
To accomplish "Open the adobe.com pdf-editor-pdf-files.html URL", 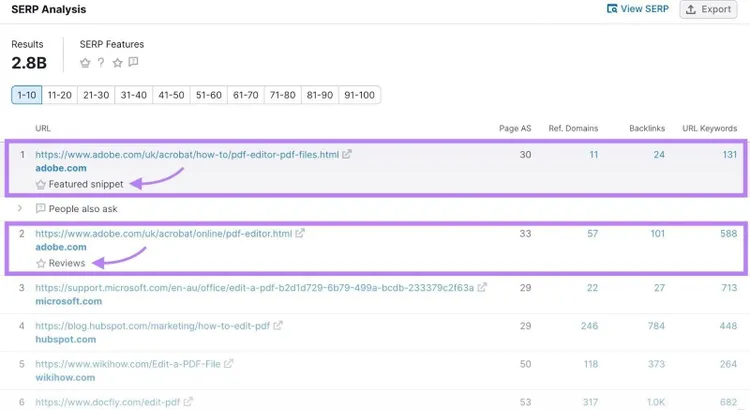I will 187,155.
